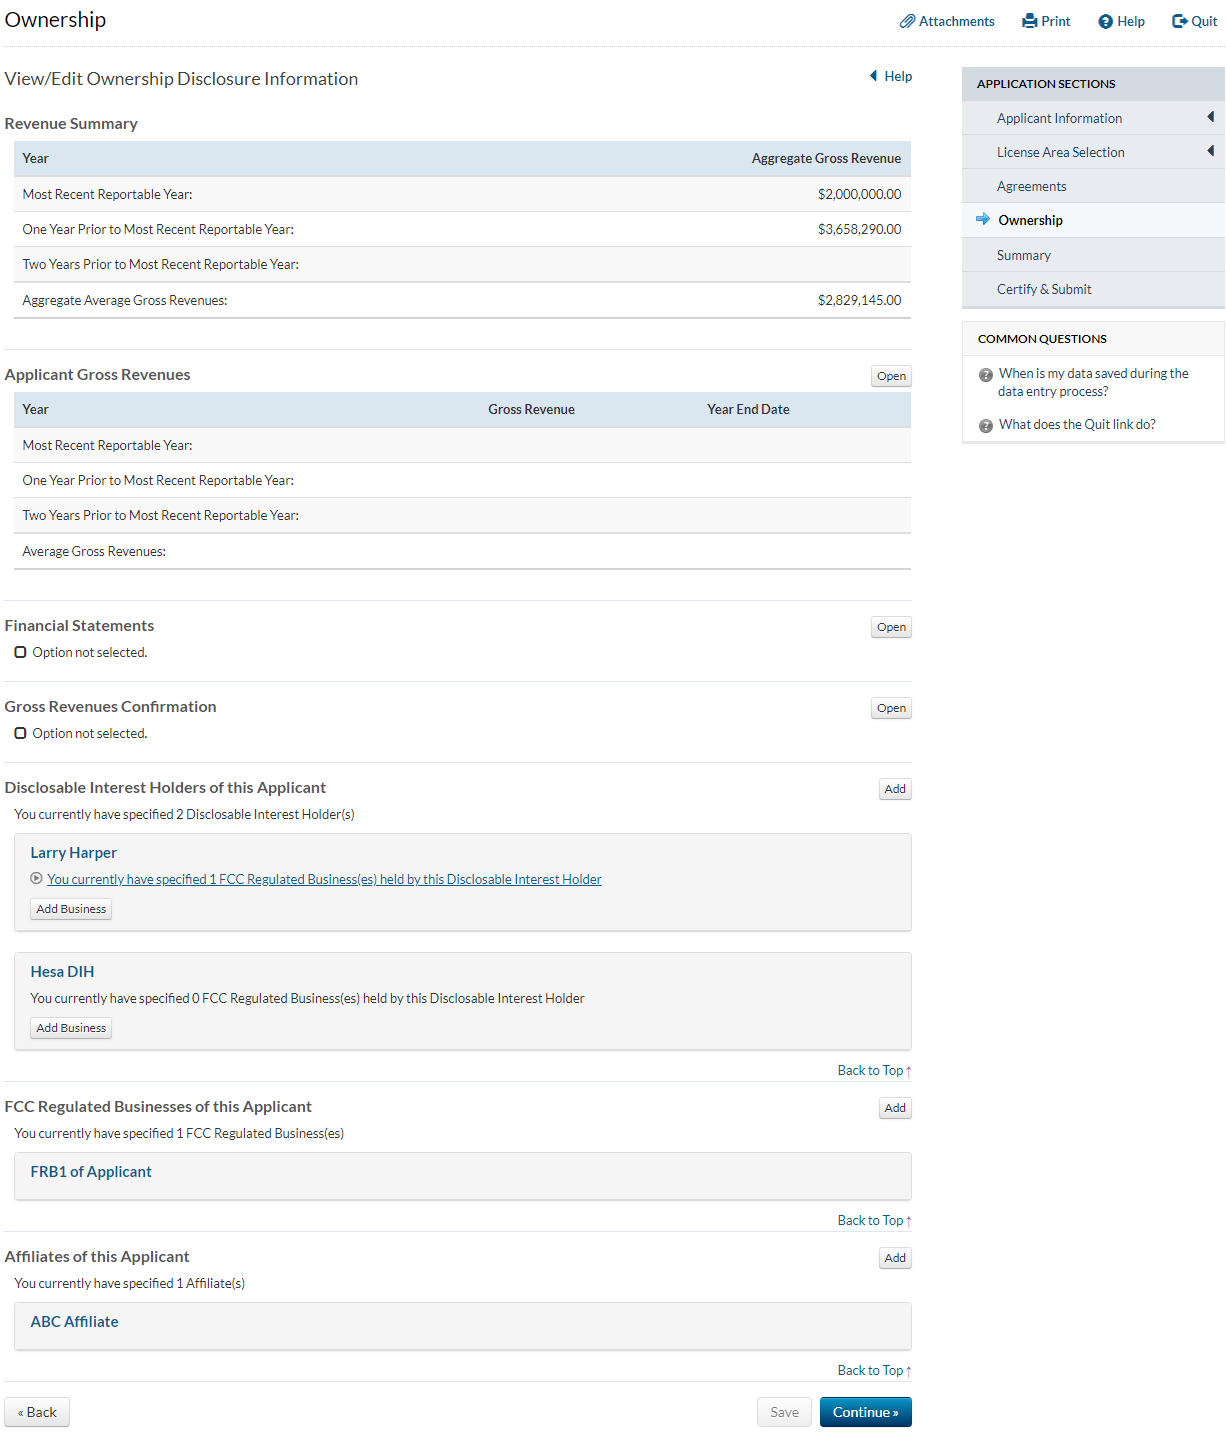Viewport: 1227px width, 1438px height.
Task: Expand the License Area Selection section arrow
Action: click(x=1210, y=151)
